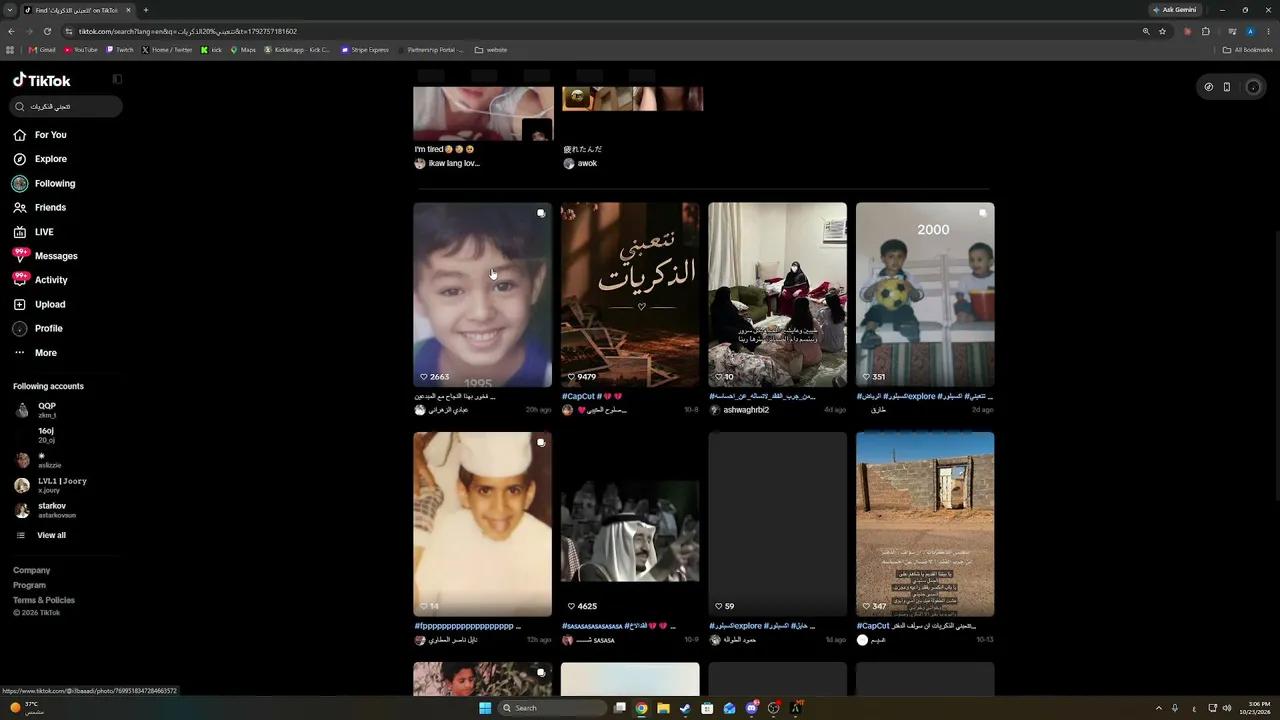The height and width of the screenshot is (720, 1280).
Task: Expand Terms & Policies footer section
Action: point(44,600)
